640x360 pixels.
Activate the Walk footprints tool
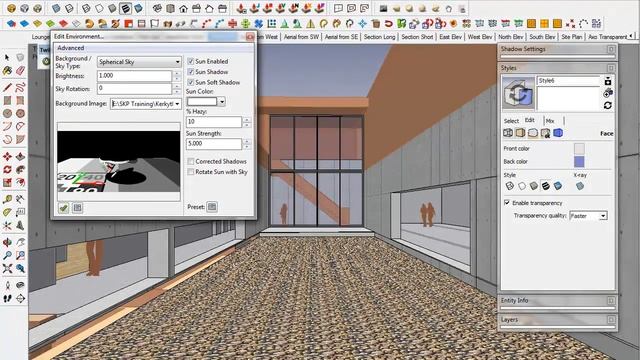(7, 299)
